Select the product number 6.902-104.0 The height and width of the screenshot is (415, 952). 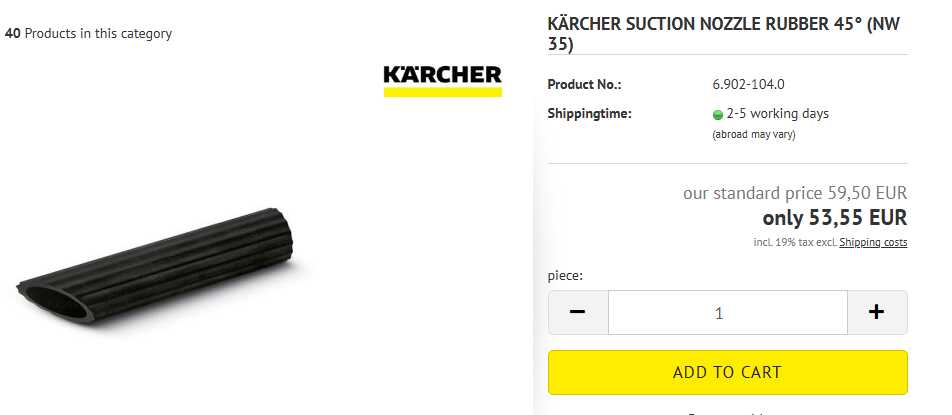coord(748,84)
